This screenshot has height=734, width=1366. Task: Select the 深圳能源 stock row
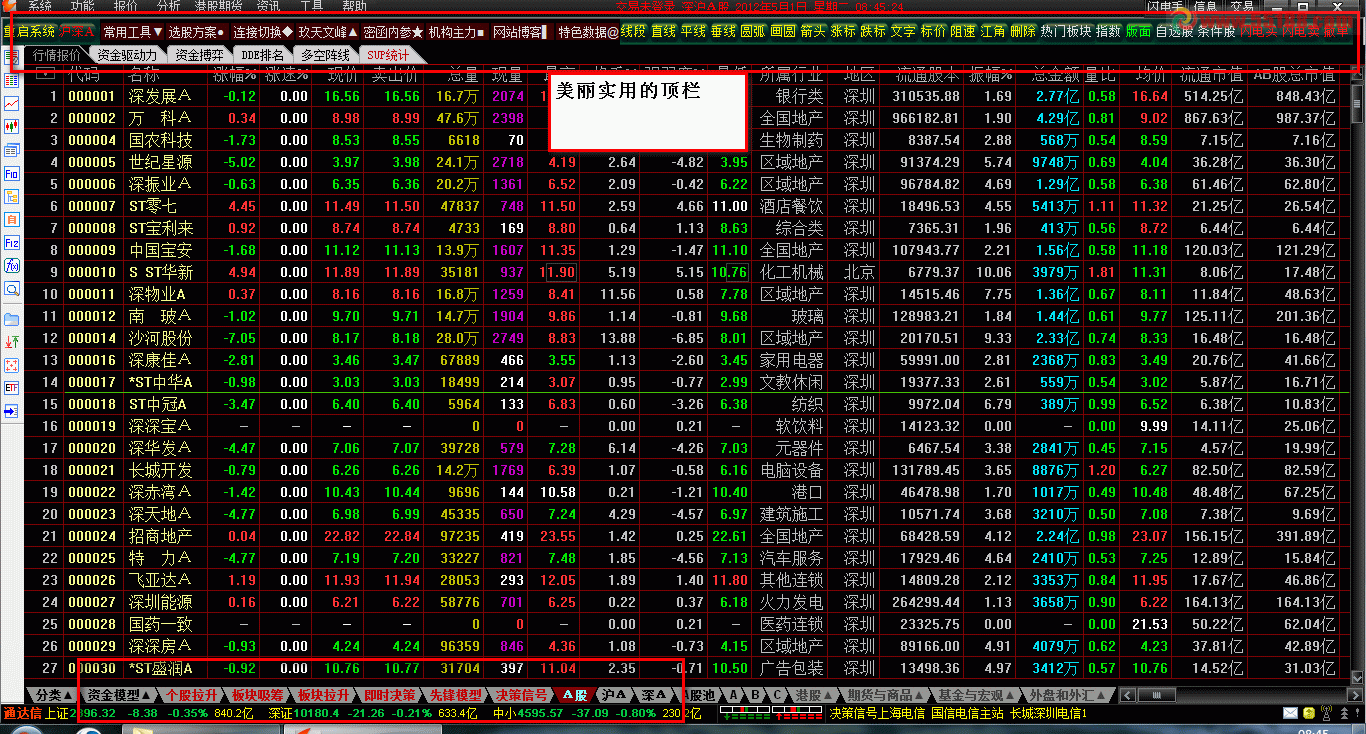tap(686, 602)
